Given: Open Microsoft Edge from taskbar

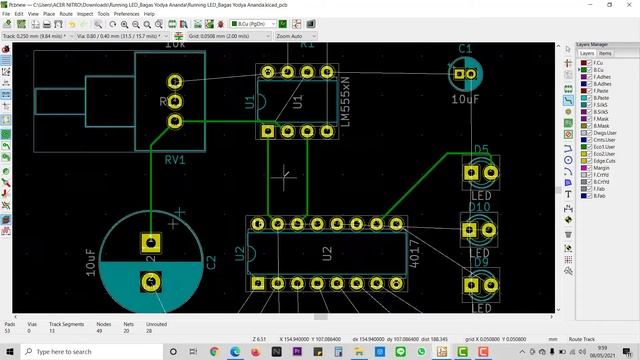Looking at the screenshot, I should [x=235, y=351].
